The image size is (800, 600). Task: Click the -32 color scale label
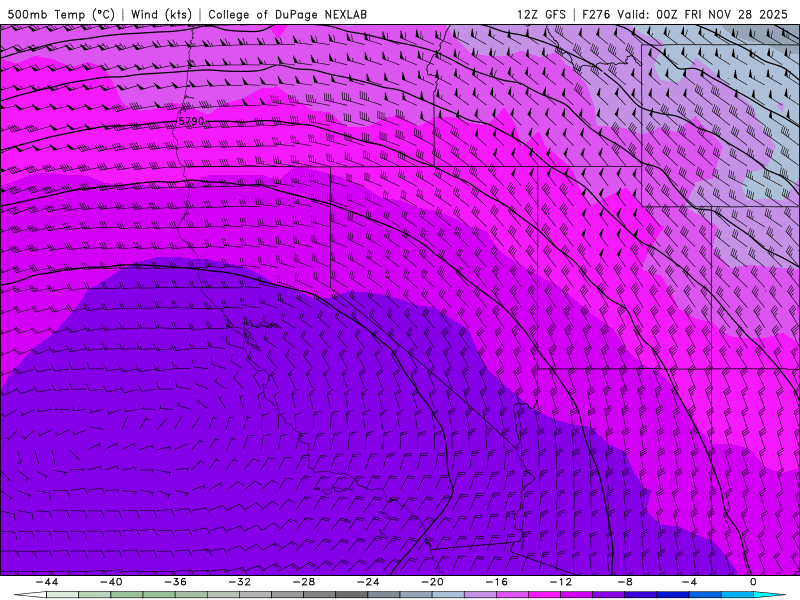(239, 582)
